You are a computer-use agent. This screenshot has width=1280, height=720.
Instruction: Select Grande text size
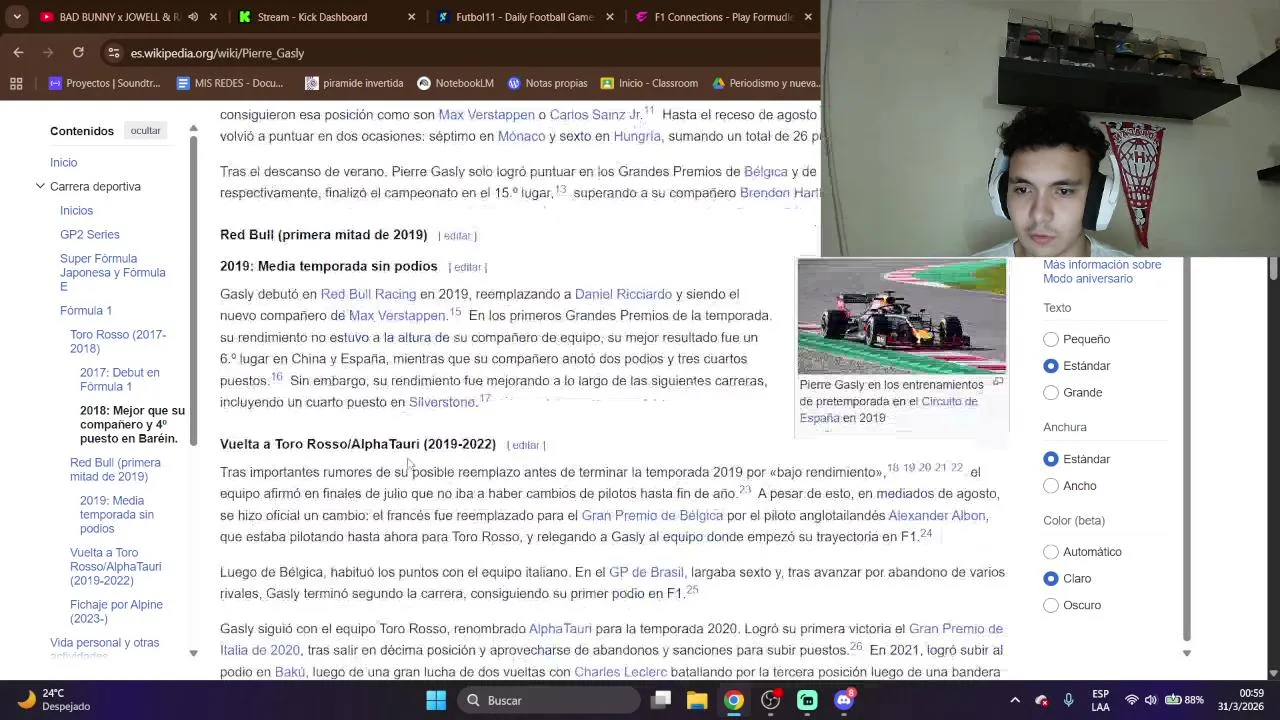1051,393
